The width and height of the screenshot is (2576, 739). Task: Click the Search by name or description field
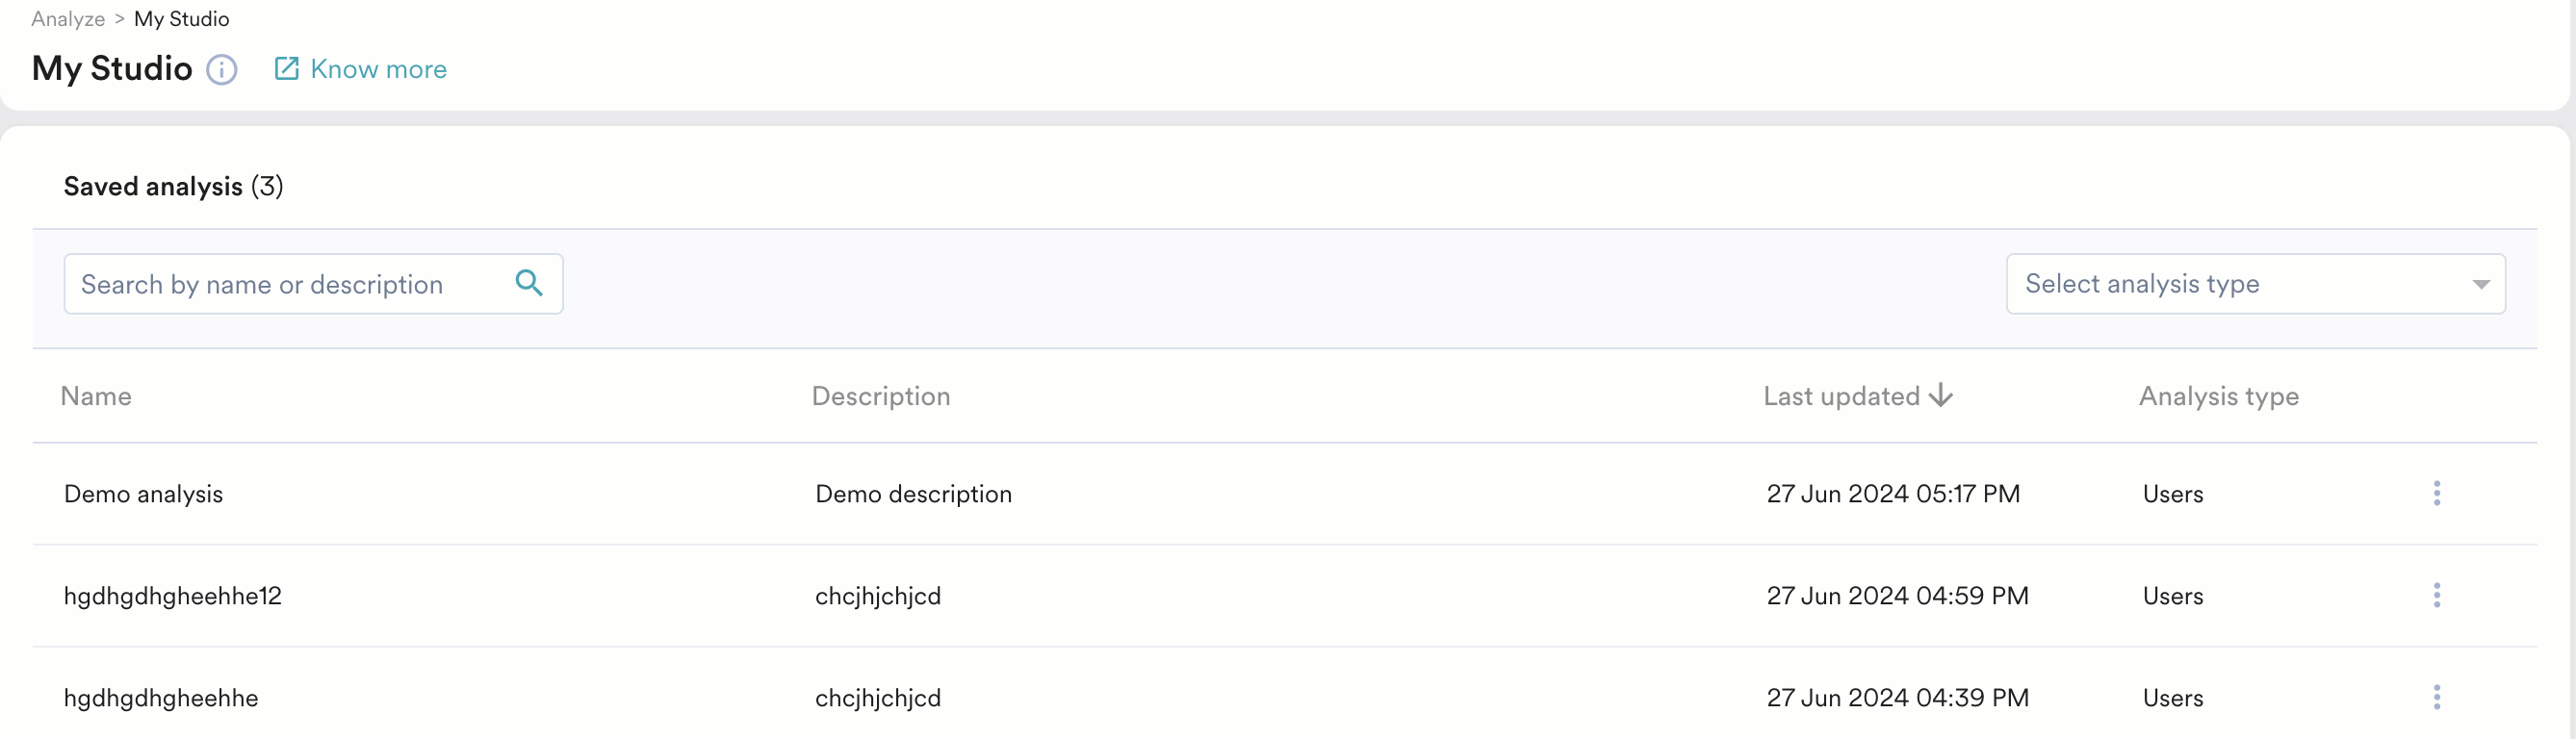point(290,285)
